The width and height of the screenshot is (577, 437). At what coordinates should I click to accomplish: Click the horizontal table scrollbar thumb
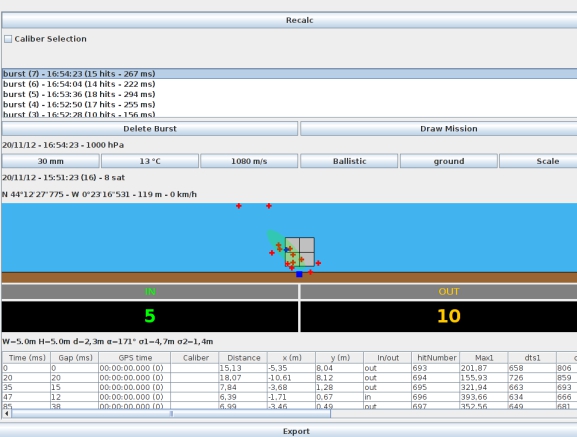pyautogui.click(x=171, y=413)
